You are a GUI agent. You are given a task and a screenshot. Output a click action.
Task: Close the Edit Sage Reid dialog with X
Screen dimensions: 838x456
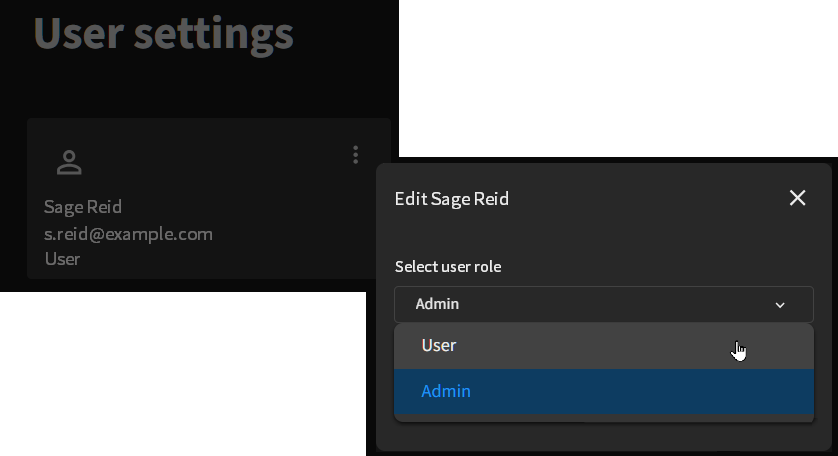tap(797, 198)
